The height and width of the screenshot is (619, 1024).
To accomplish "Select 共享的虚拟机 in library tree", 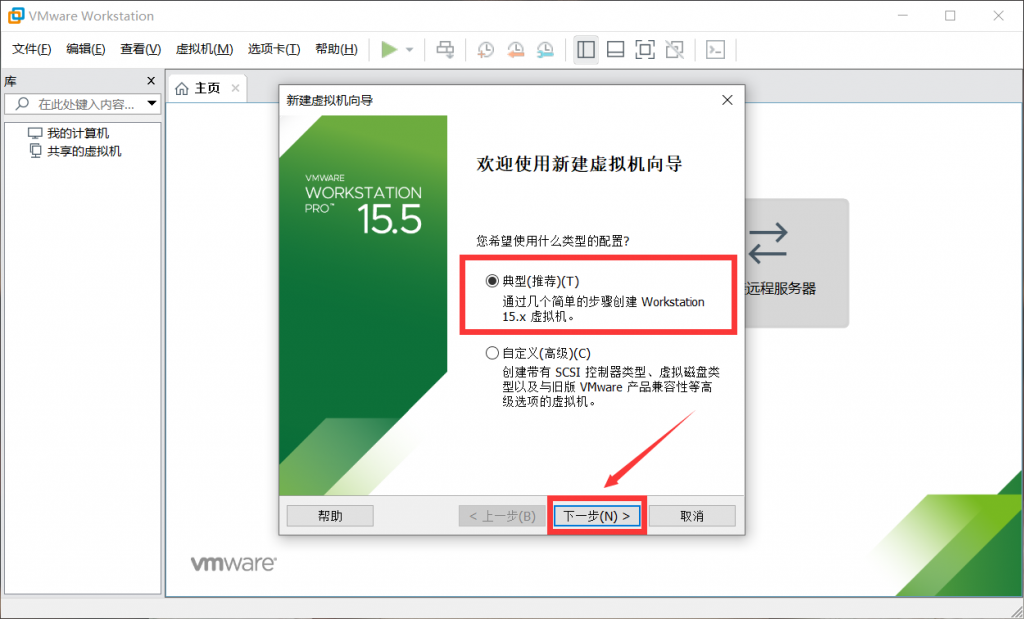I will (x=84, y=151).
